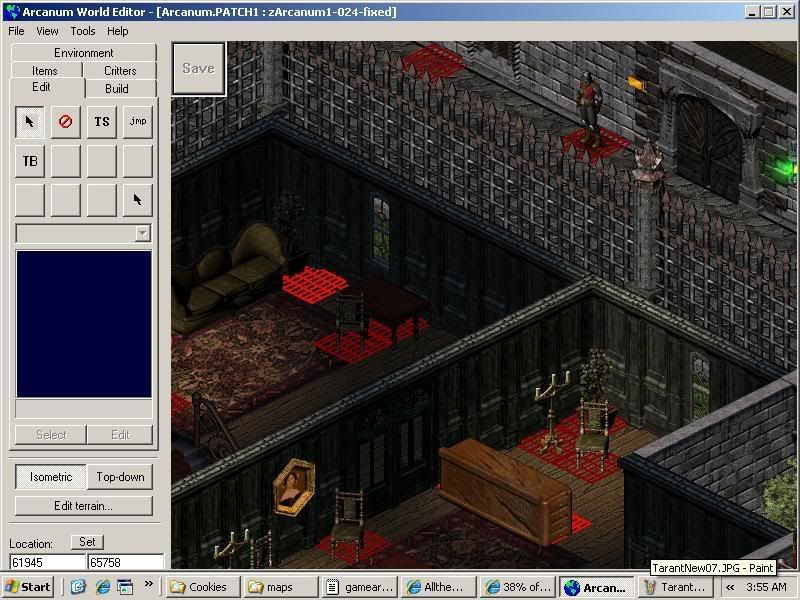Click the Save button

(x=199, y=68)
